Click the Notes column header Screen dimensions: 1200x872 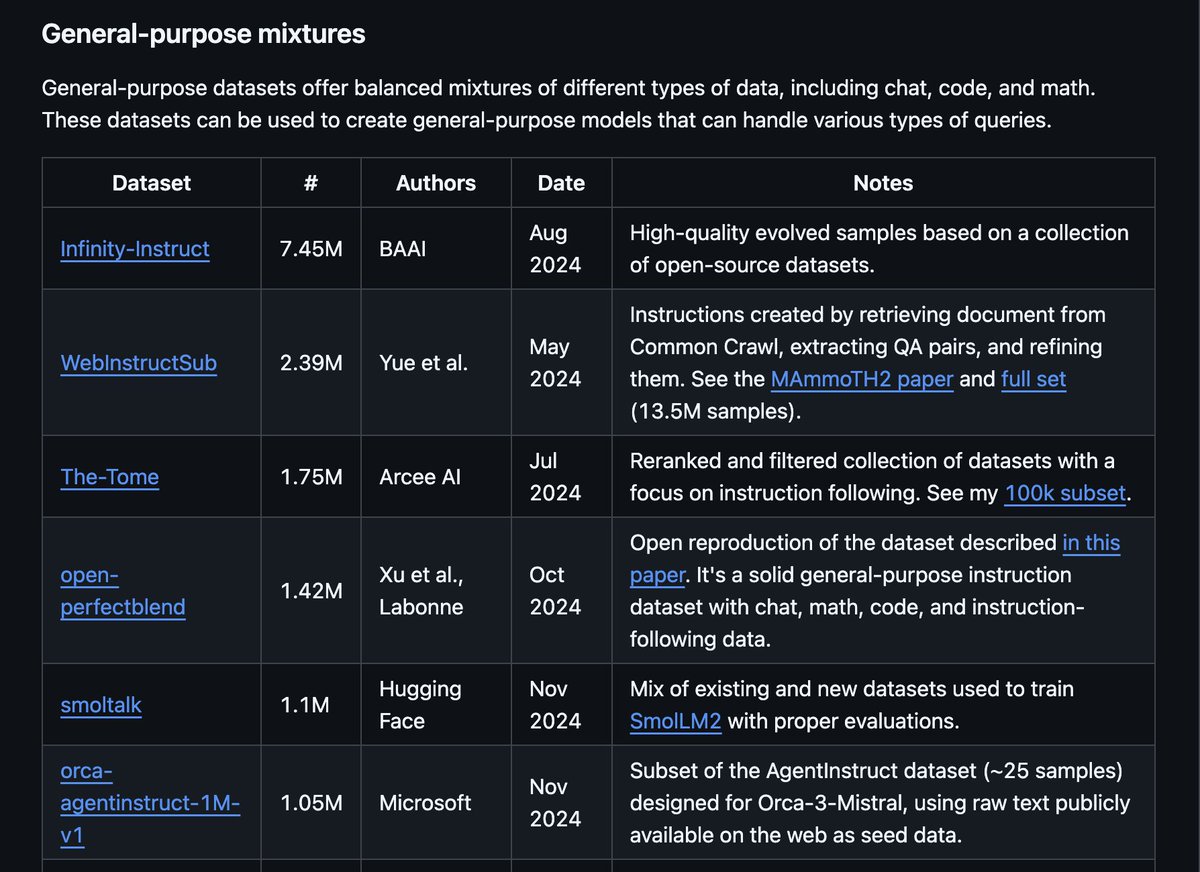[x=883, y=183]
